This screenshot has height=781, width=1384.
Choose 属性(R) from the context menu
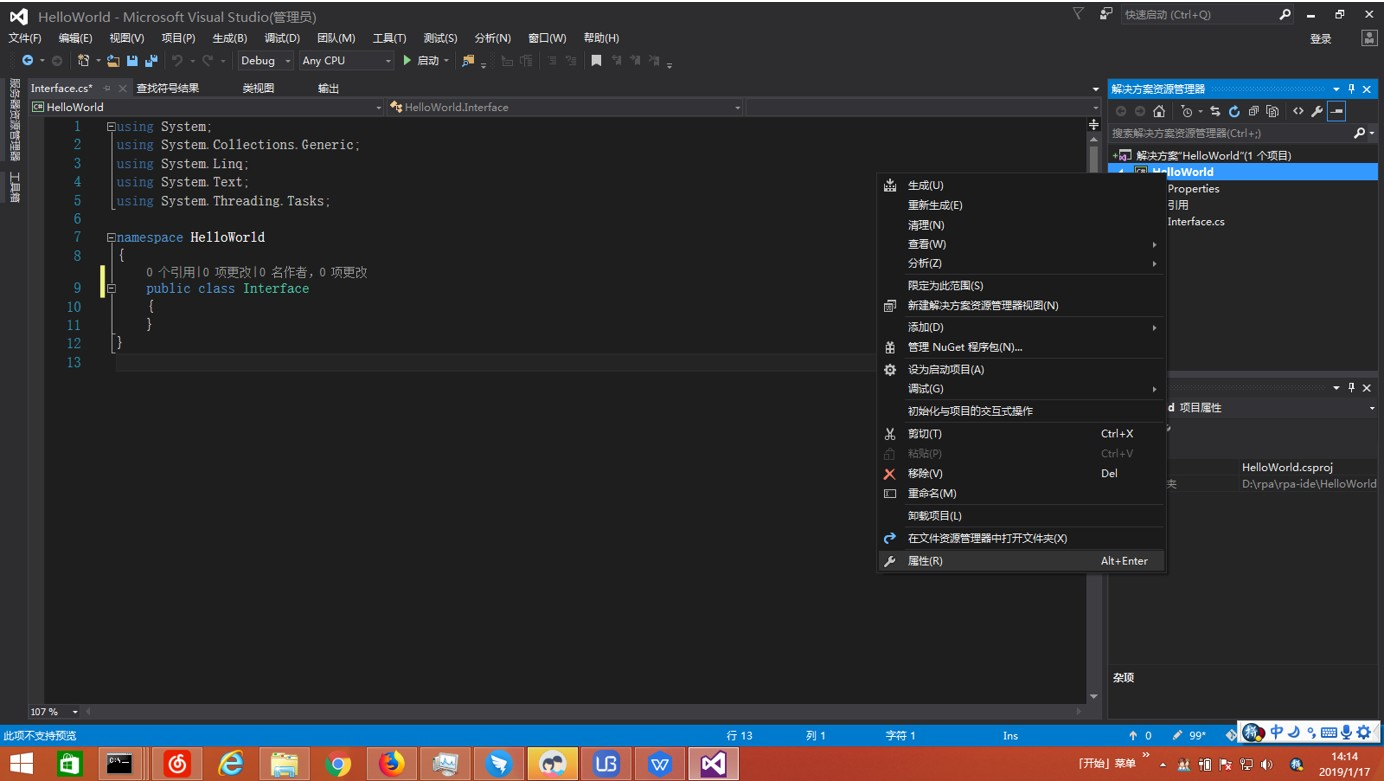click(1020, 561)
